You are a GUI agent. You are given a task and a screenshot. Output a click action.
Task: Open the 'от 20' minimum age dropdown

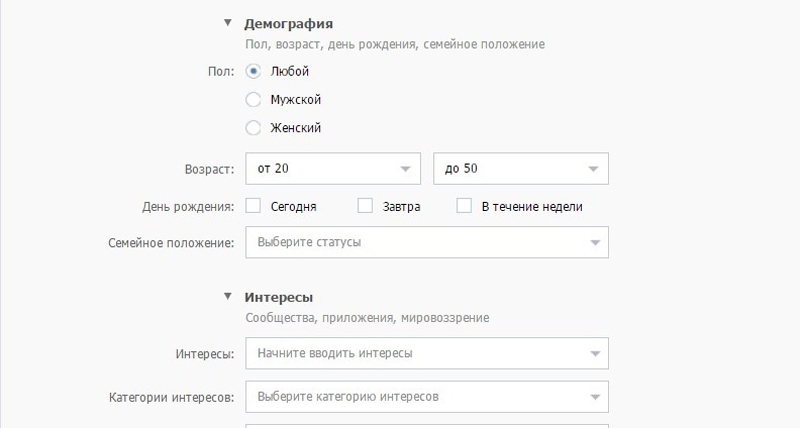[x=333, y=168]
